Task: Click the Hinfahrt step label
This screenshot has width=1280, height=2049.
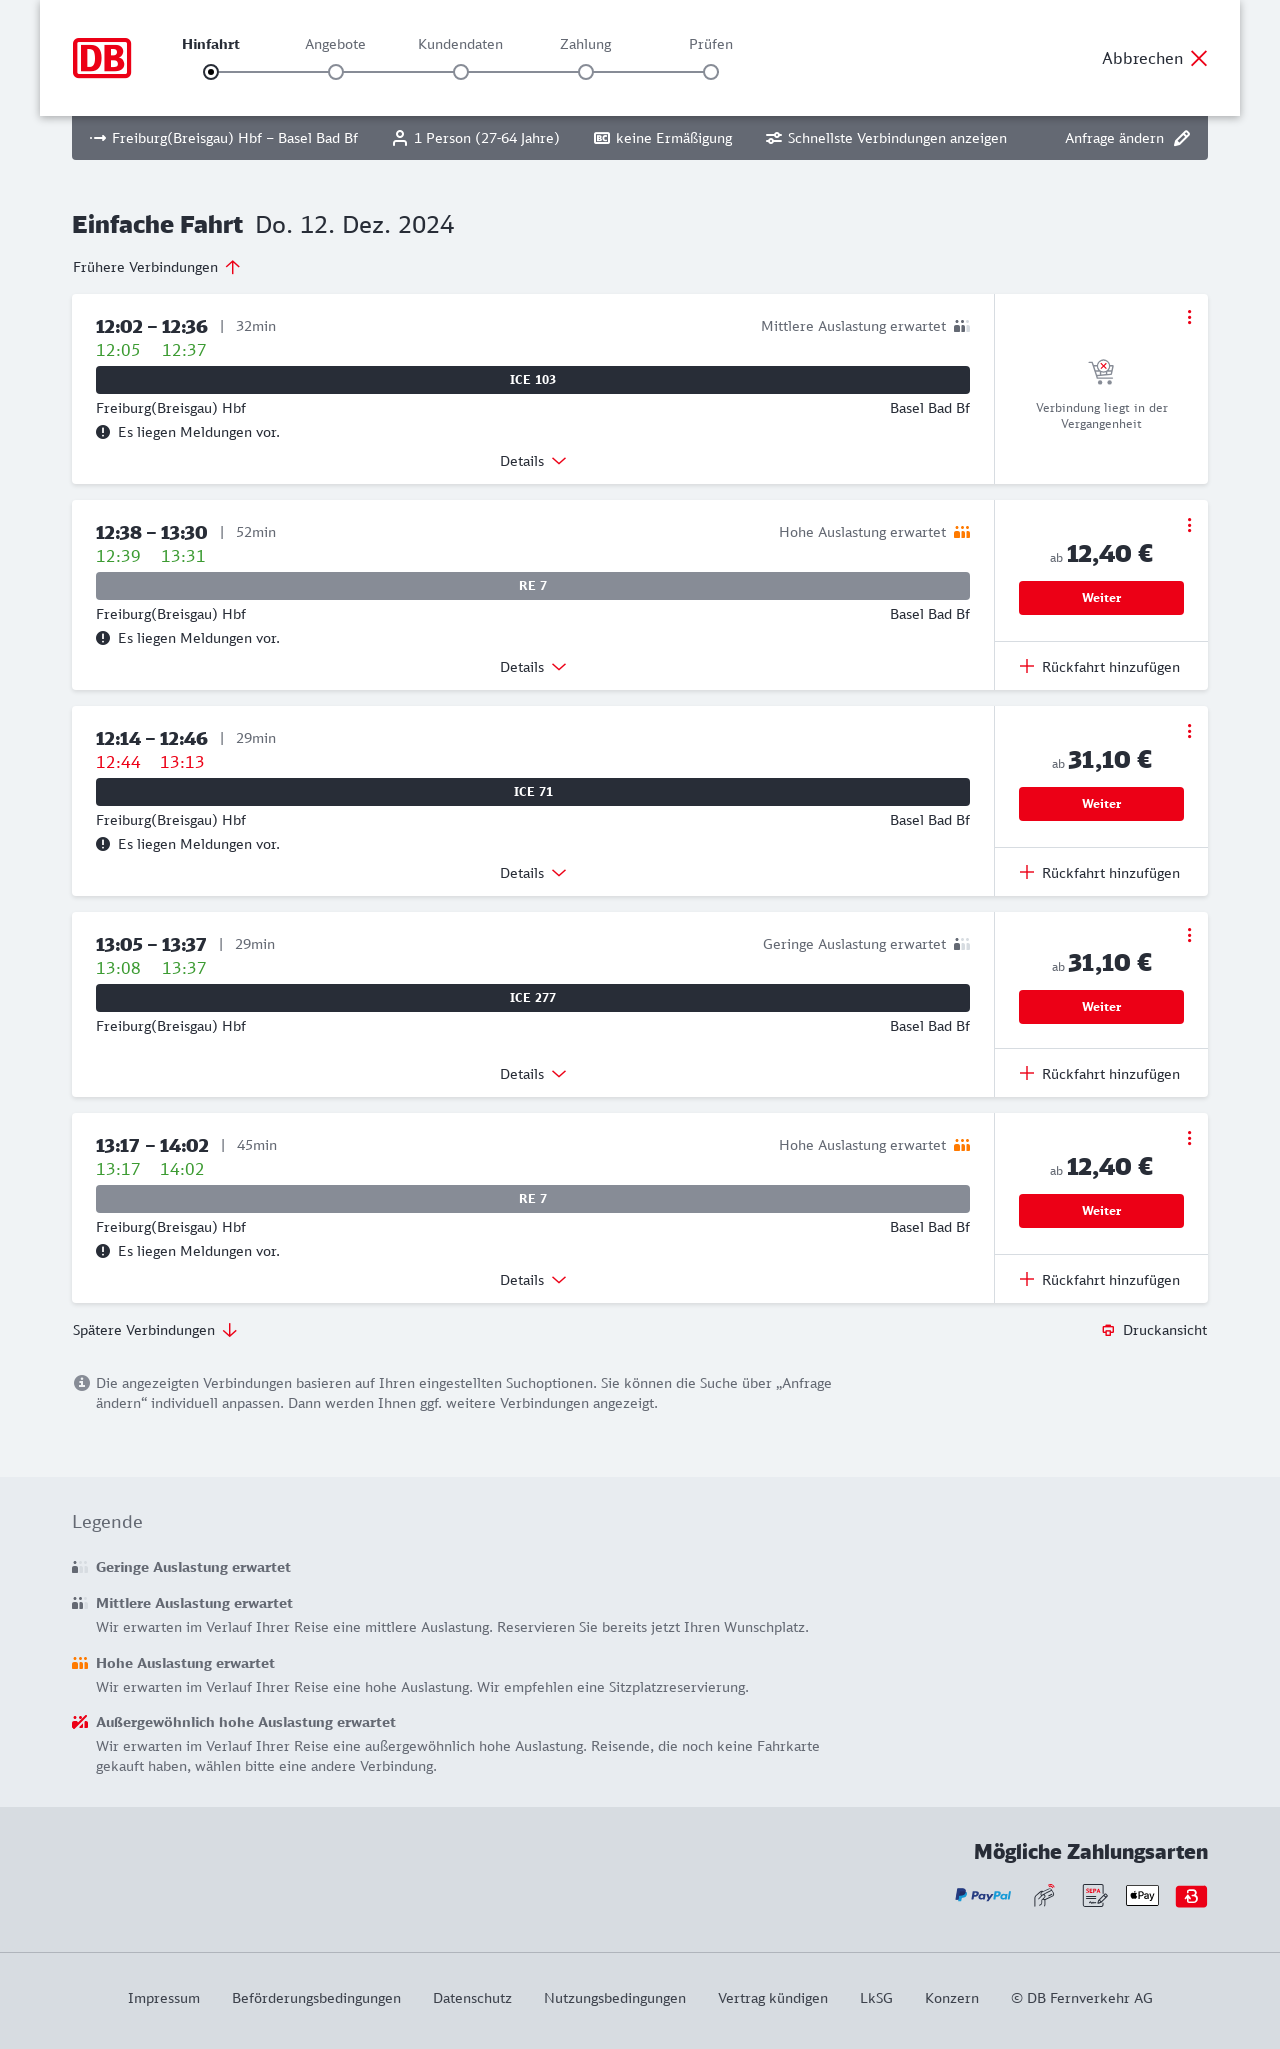Action: (211, 44)
